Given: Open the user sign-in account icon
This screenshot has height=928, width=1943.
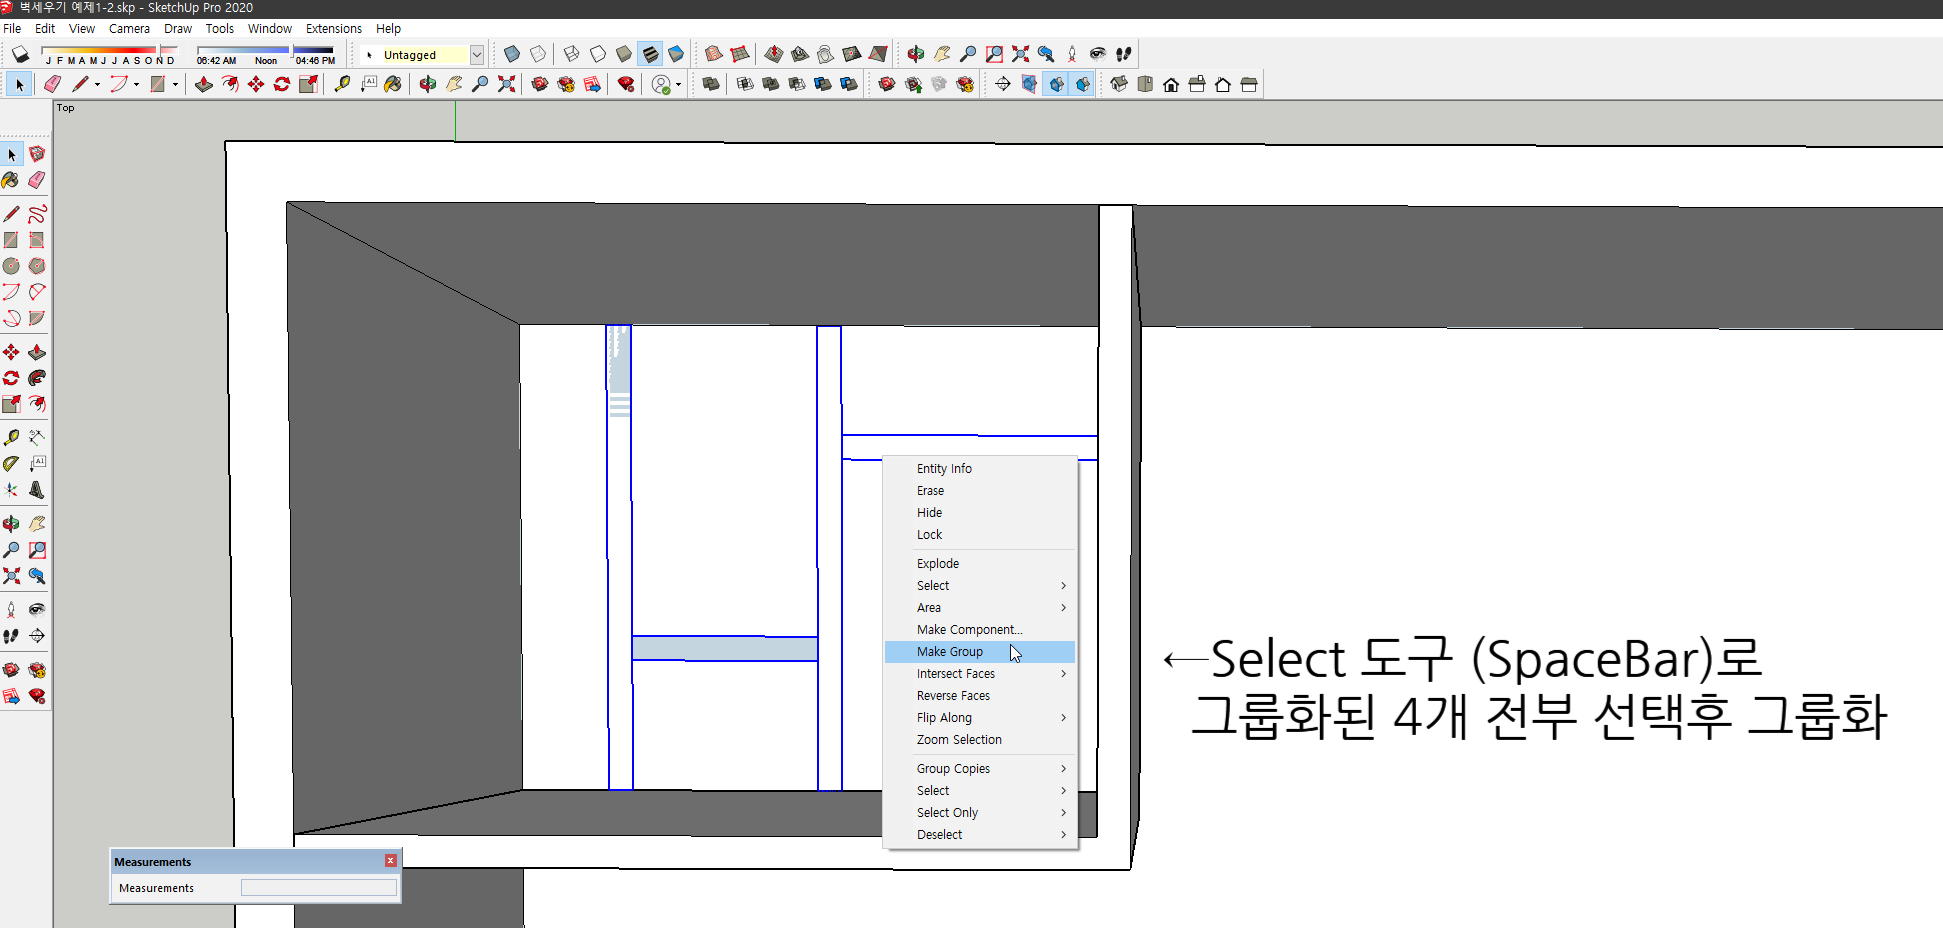Looking at the screenshot, I should click(x=661, y=84).
